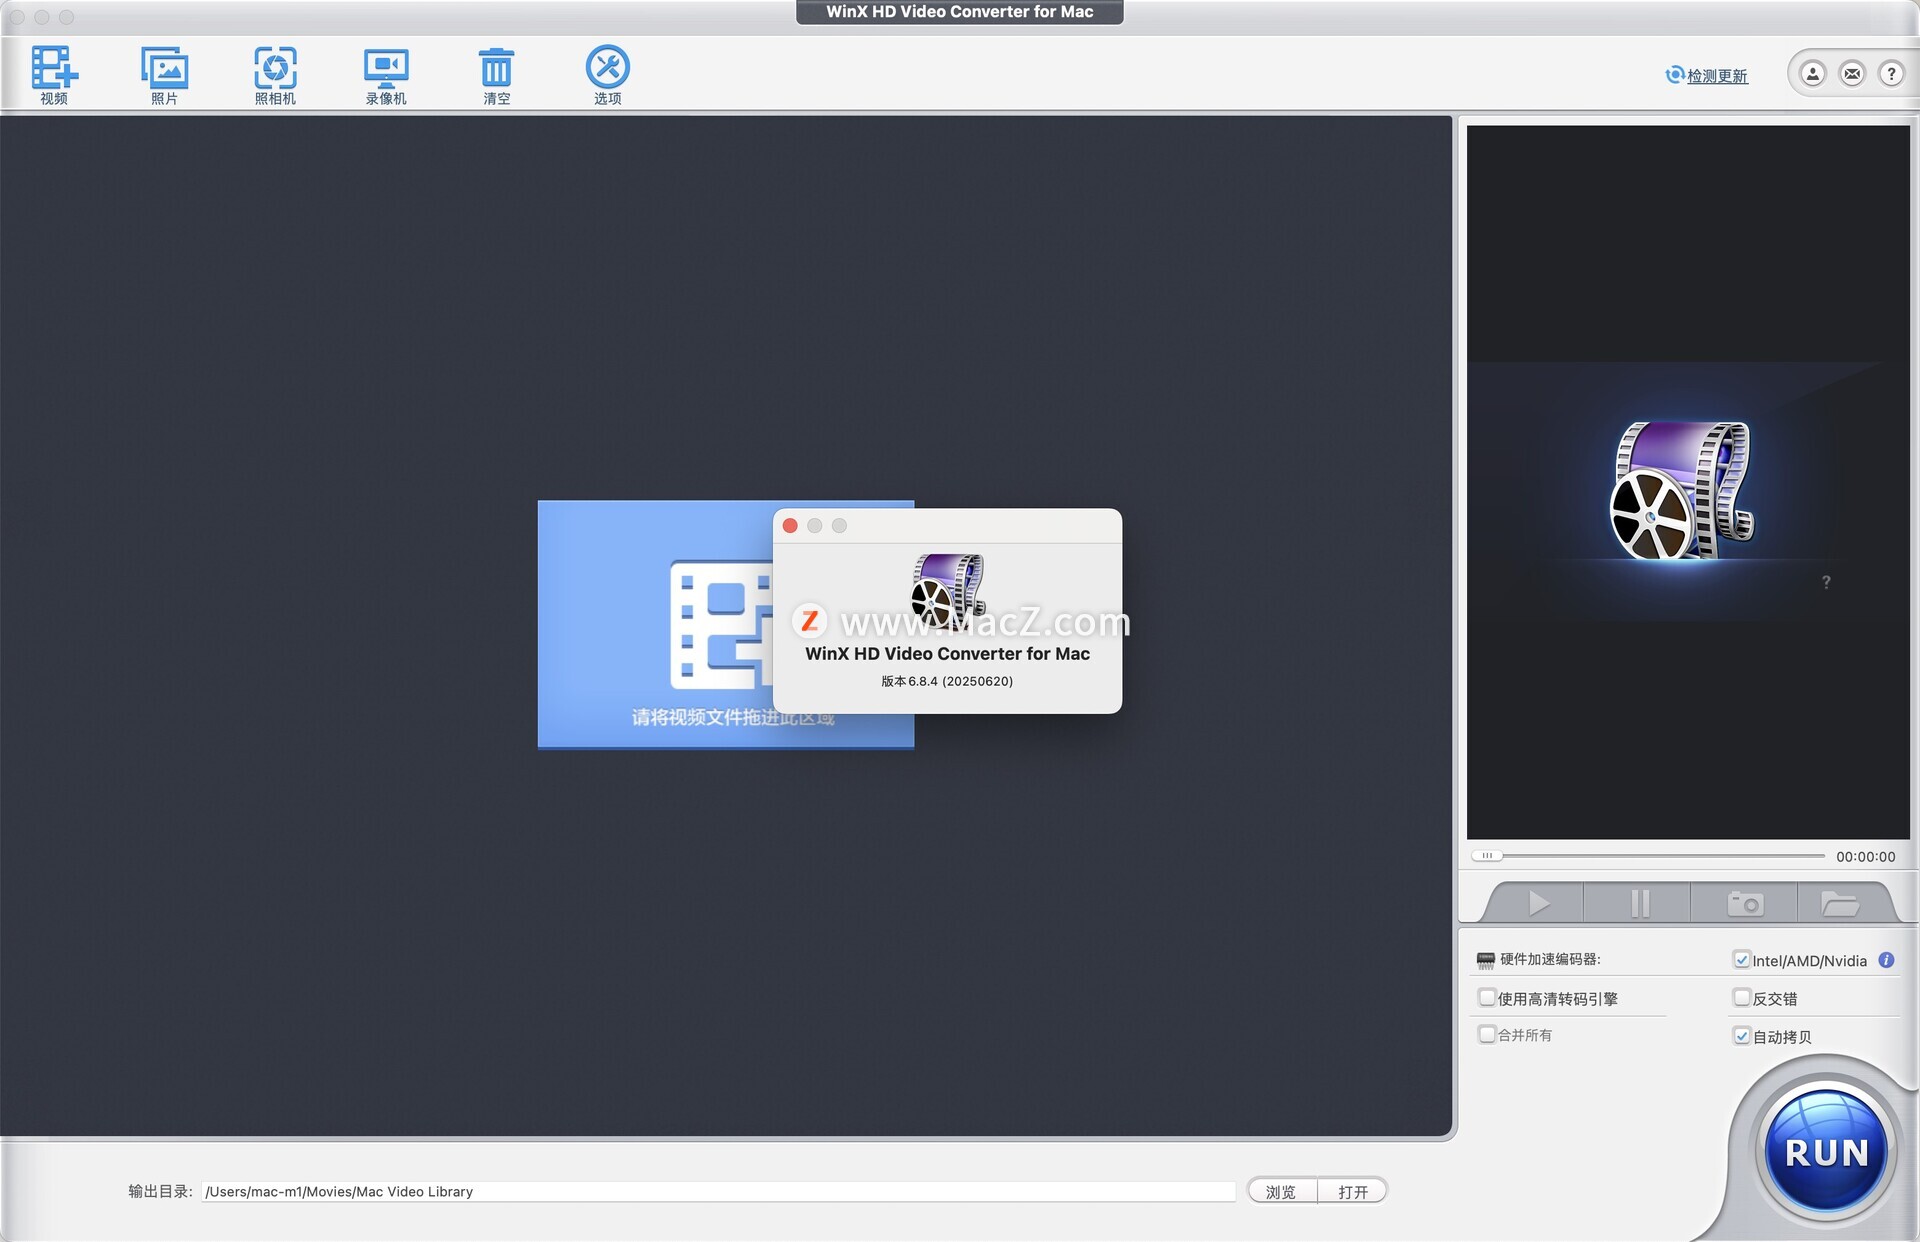Open the 选项 options settings
1920x1242 pixels.
[607, 75]
